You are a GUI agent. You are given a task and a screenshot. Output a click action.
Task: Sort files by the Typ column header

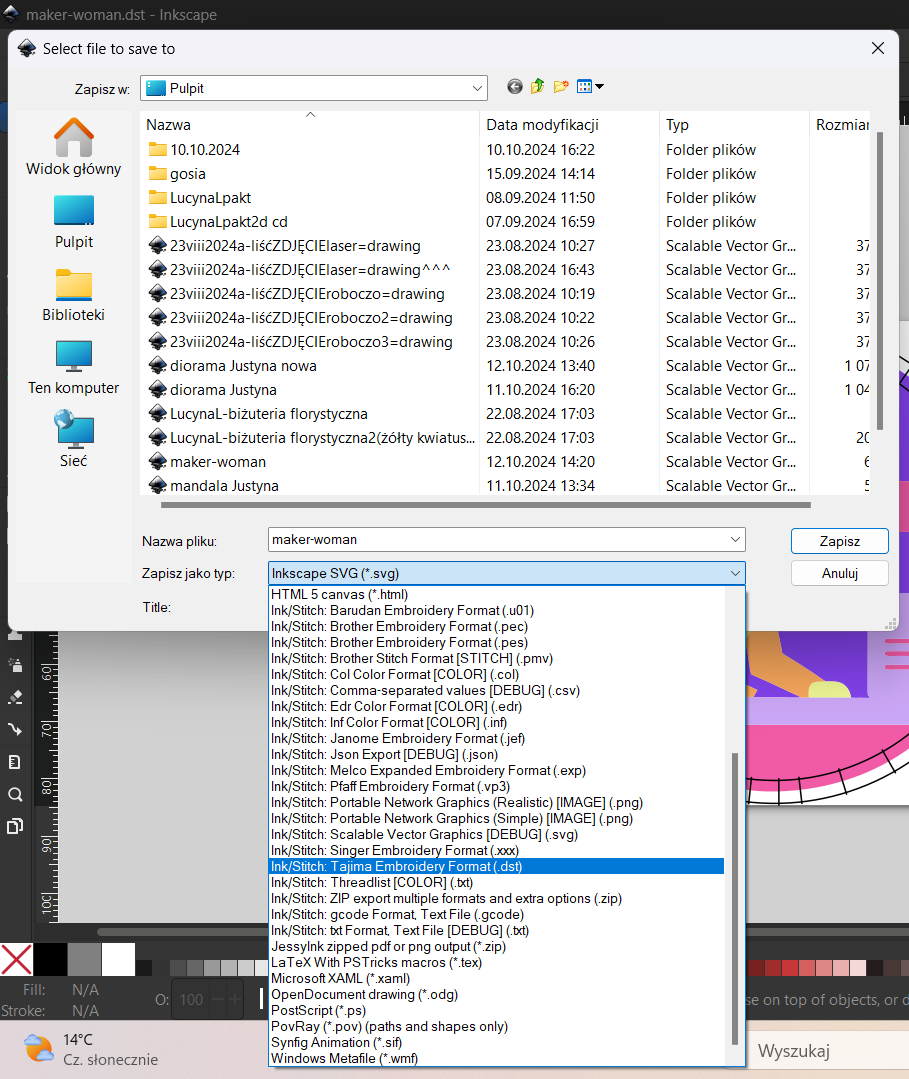(x=734, y=125)
